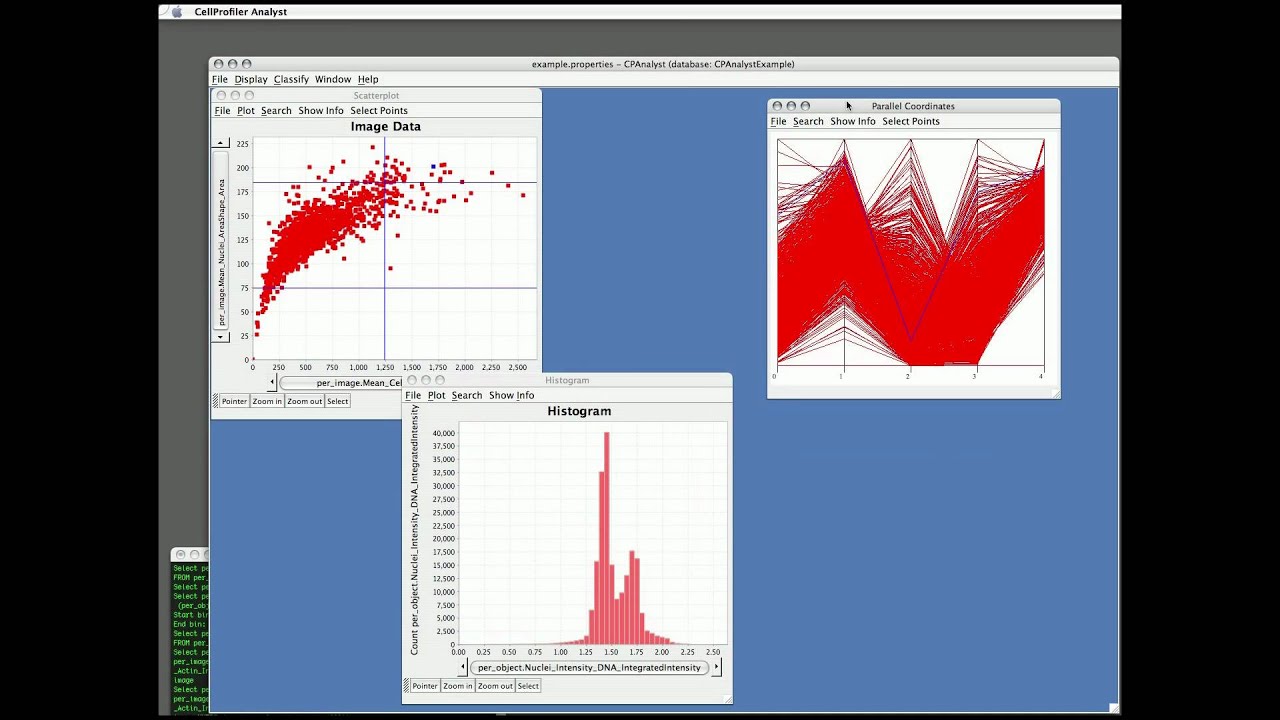Click histogram X-axis left arrow
Screen dimensions: 1280x720
click(463, 667)
